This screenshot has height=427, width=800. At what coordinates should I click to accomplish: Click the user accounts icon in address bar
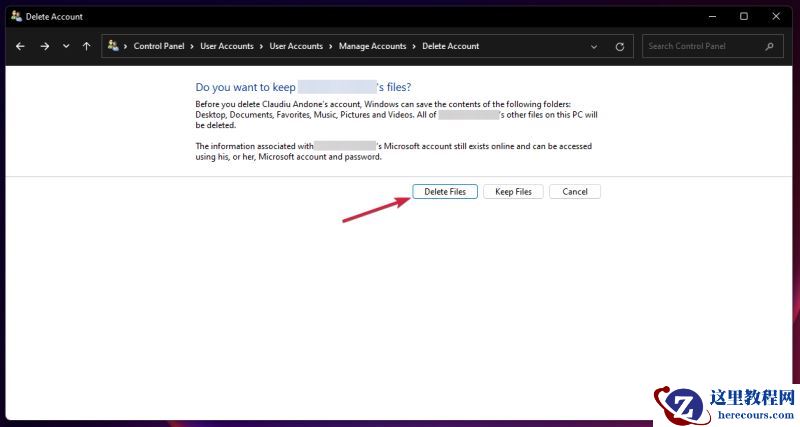113,46
